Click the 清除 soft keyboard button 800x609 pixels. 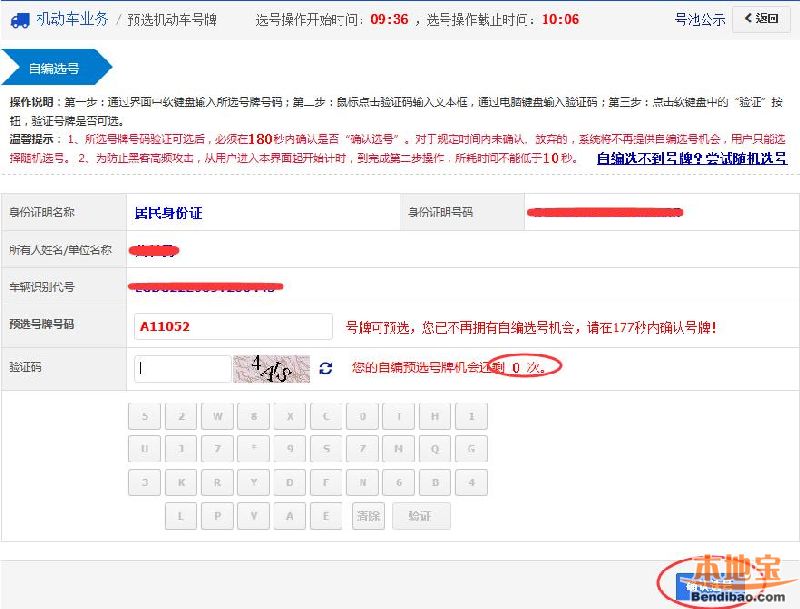click(368, 516)
